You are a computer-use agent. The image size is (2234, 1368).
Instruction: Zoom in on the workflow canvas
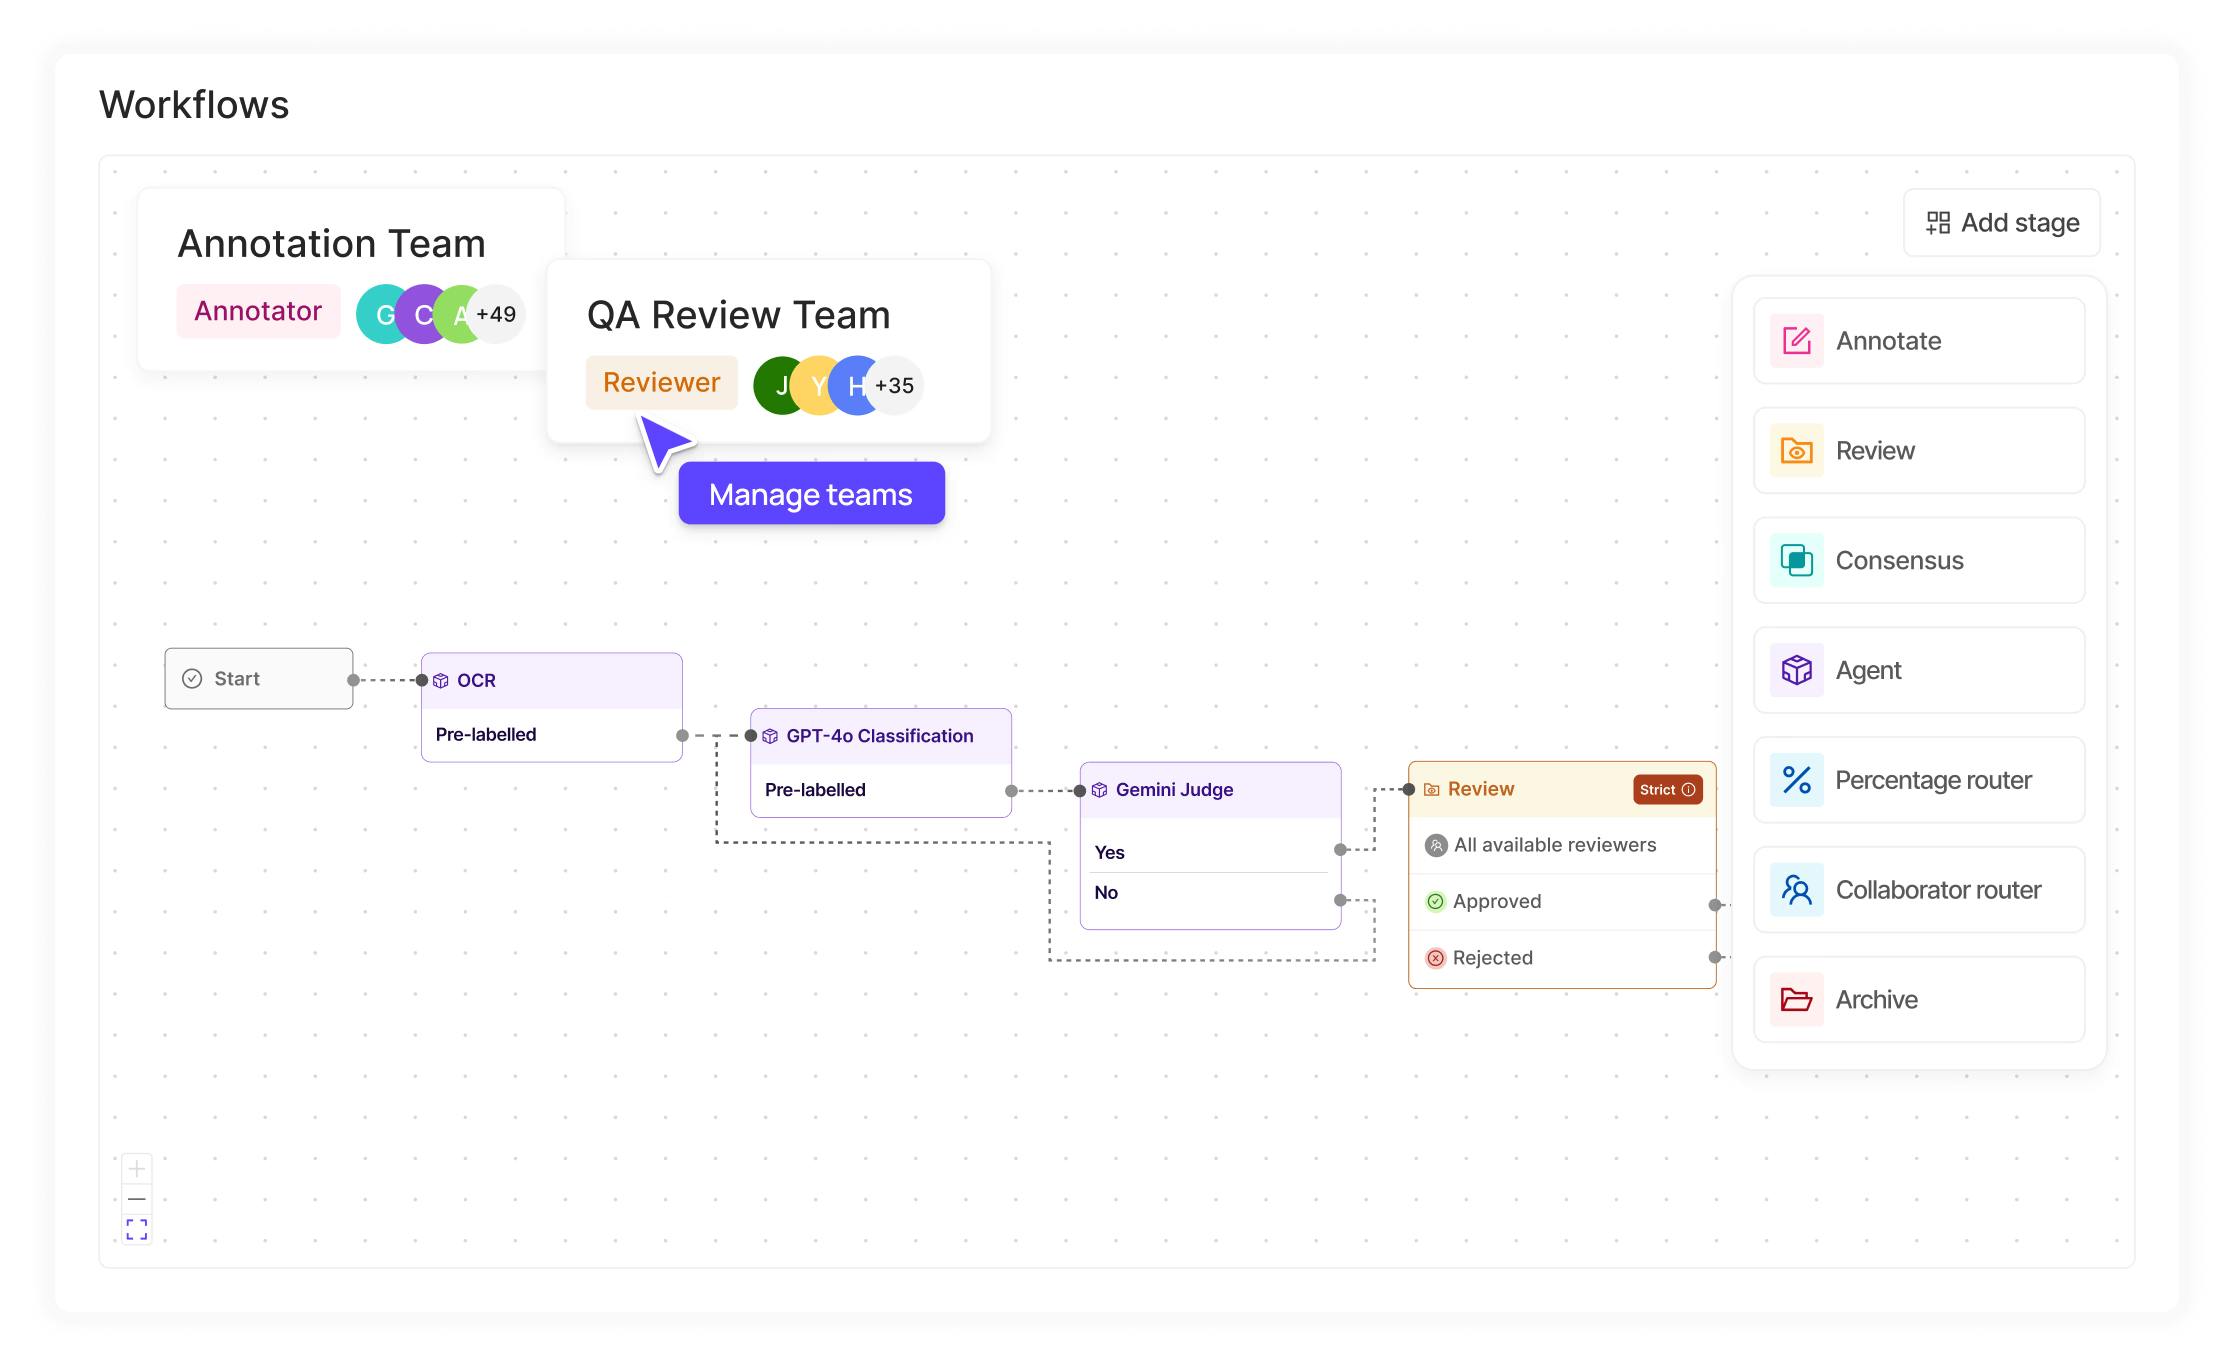137,1168
